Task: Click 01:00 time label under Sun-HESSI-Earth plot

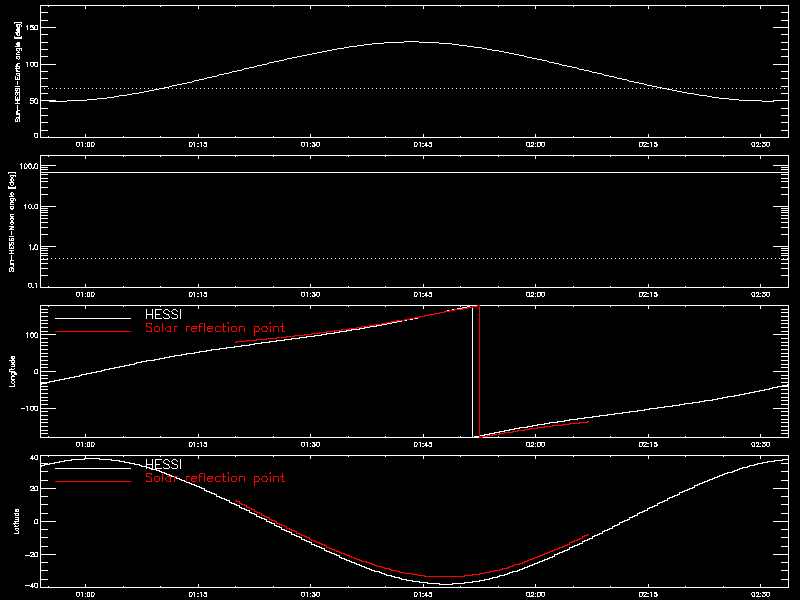Action: tap(85, 144)
